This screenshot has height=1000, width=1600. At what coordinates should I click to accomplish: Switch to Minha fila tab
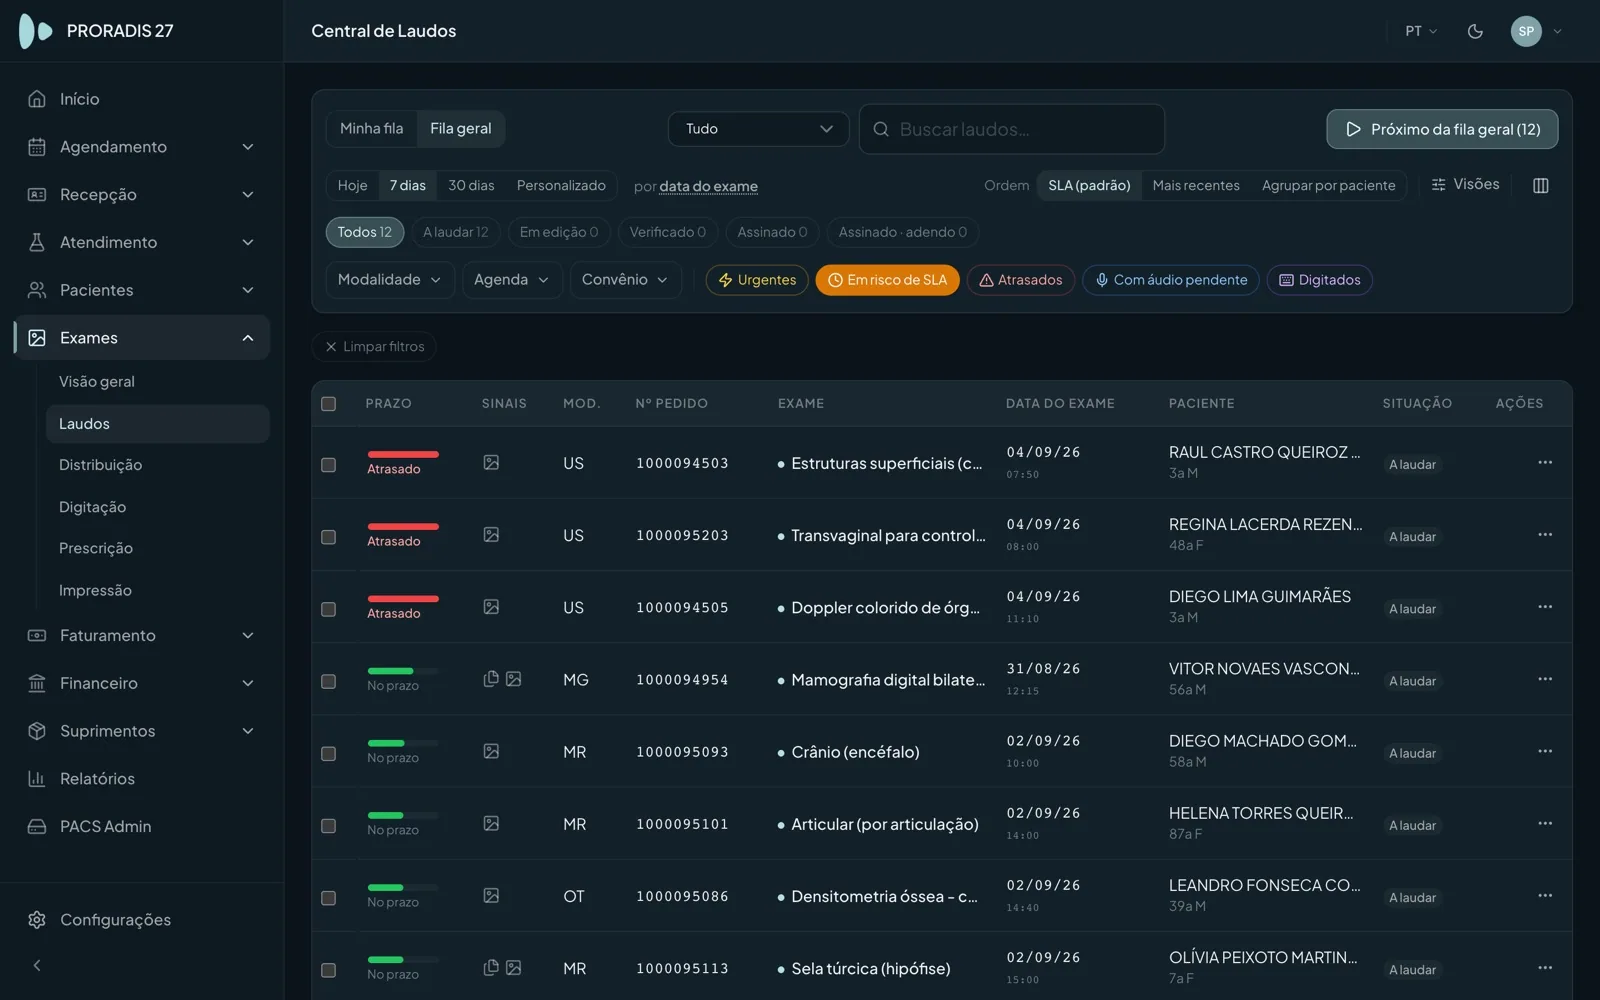point(372,128)
